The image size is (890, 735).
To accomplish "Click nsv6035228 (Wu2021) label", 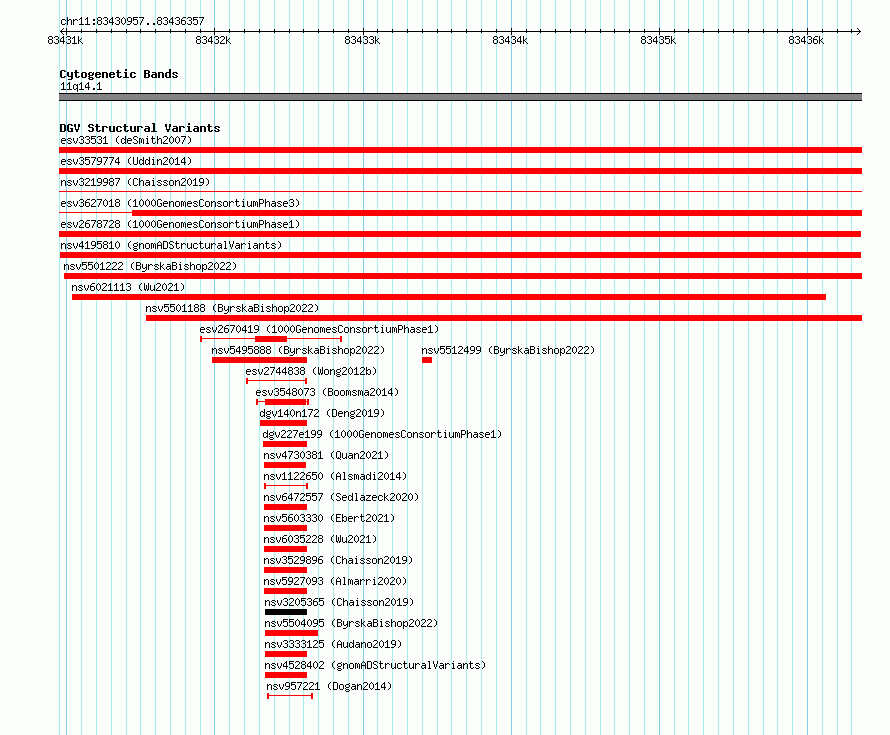I will [x=320, y=539].
